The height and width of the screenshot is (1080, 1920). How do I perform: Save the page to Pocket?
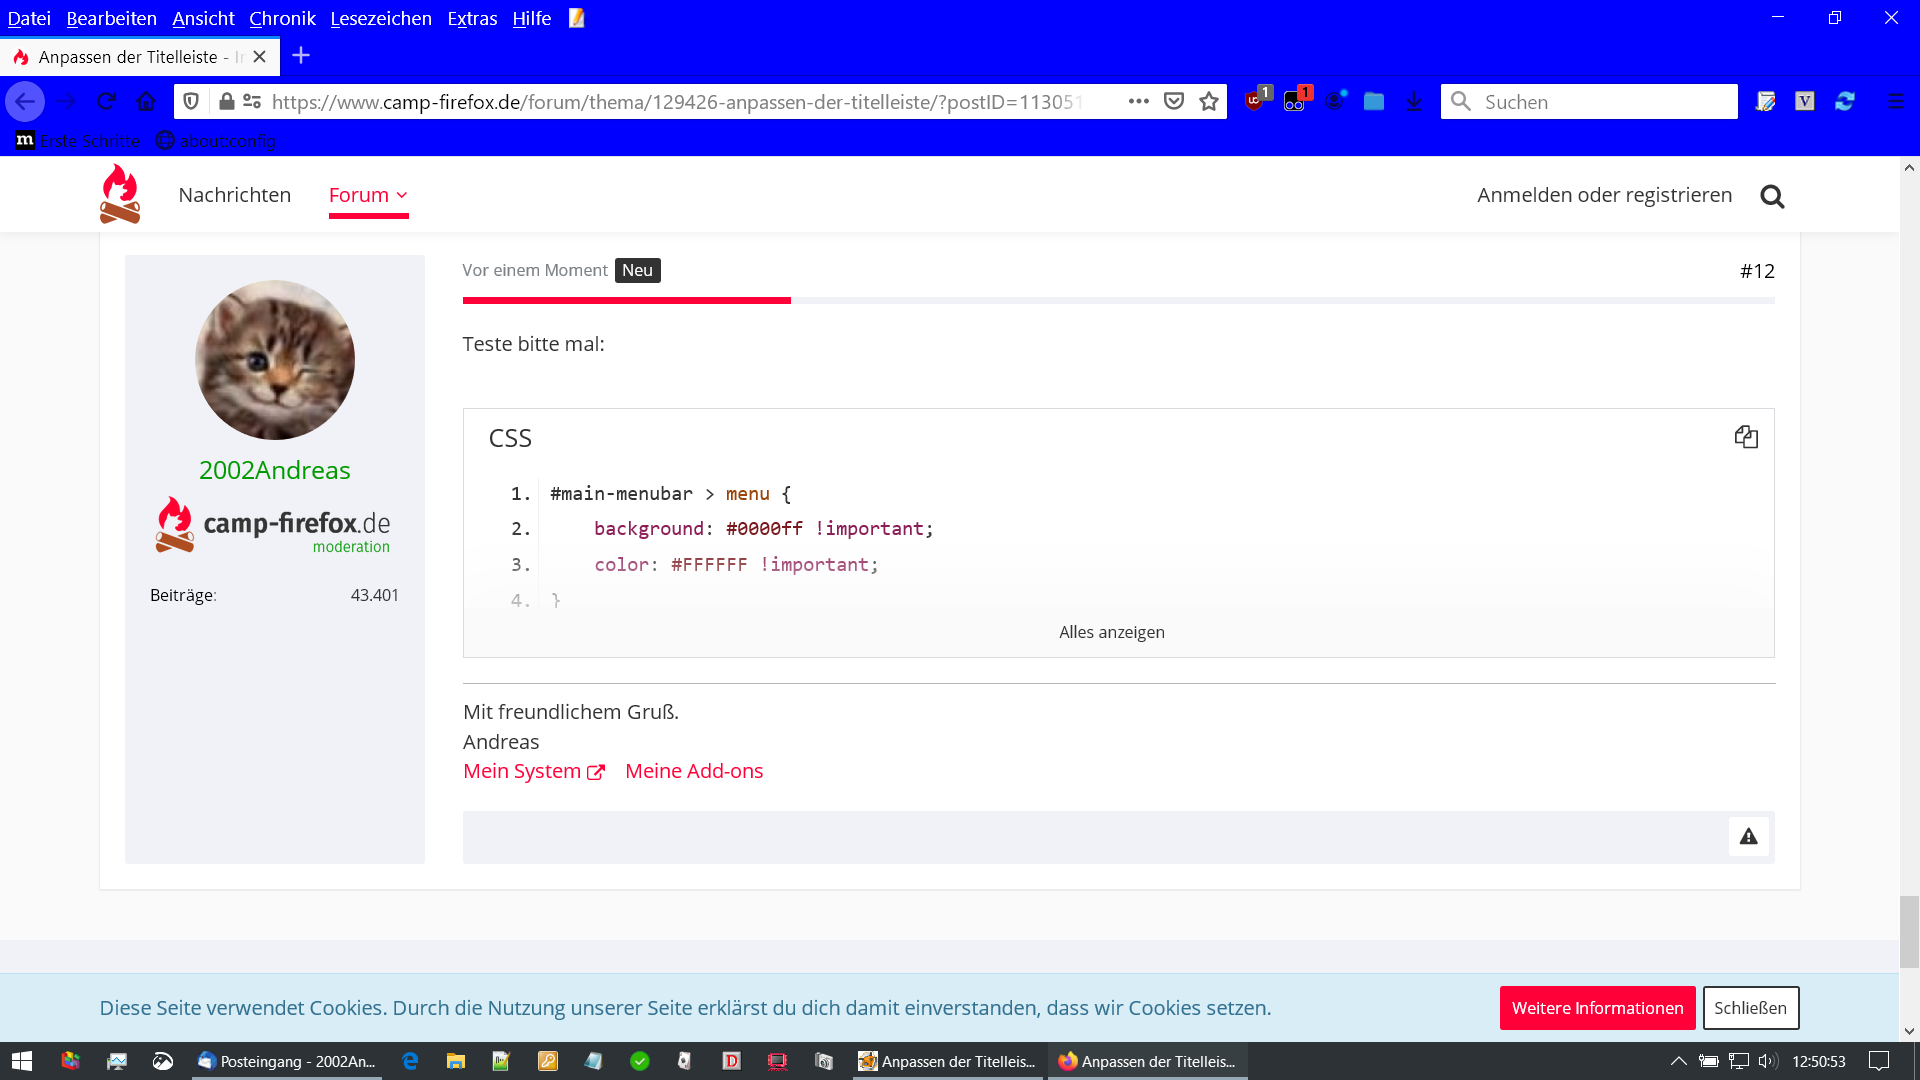[x=1174, y=101]
